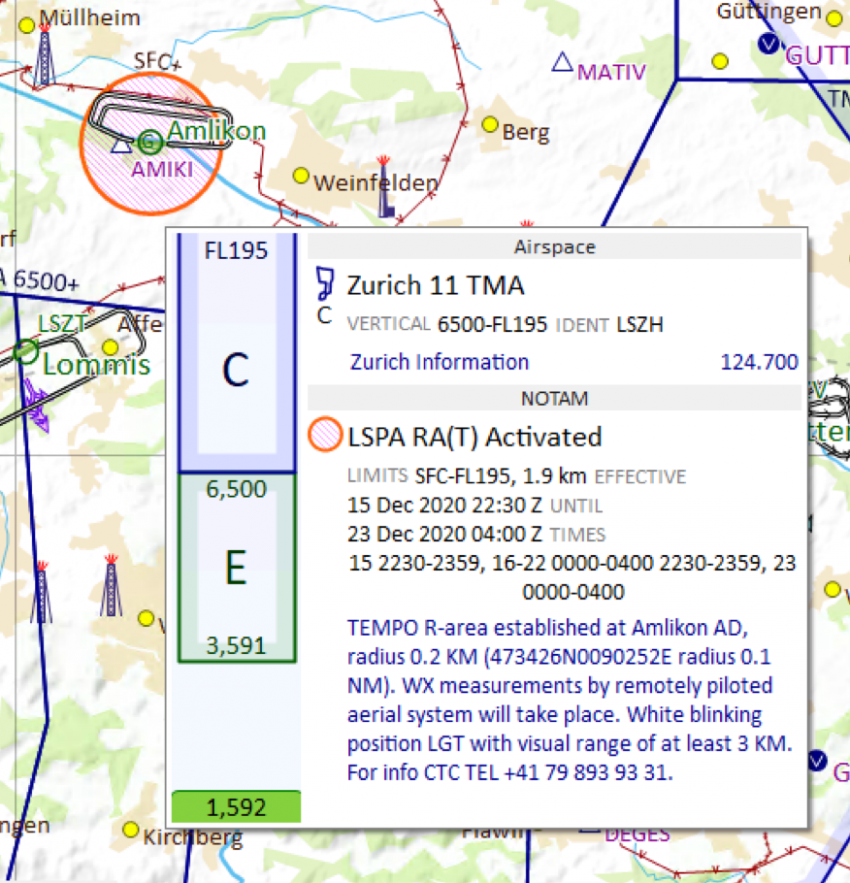Click the Zurich 11 TMA airspace icon
Viewport: 850px width, 883px height.
tap(324, 283)
